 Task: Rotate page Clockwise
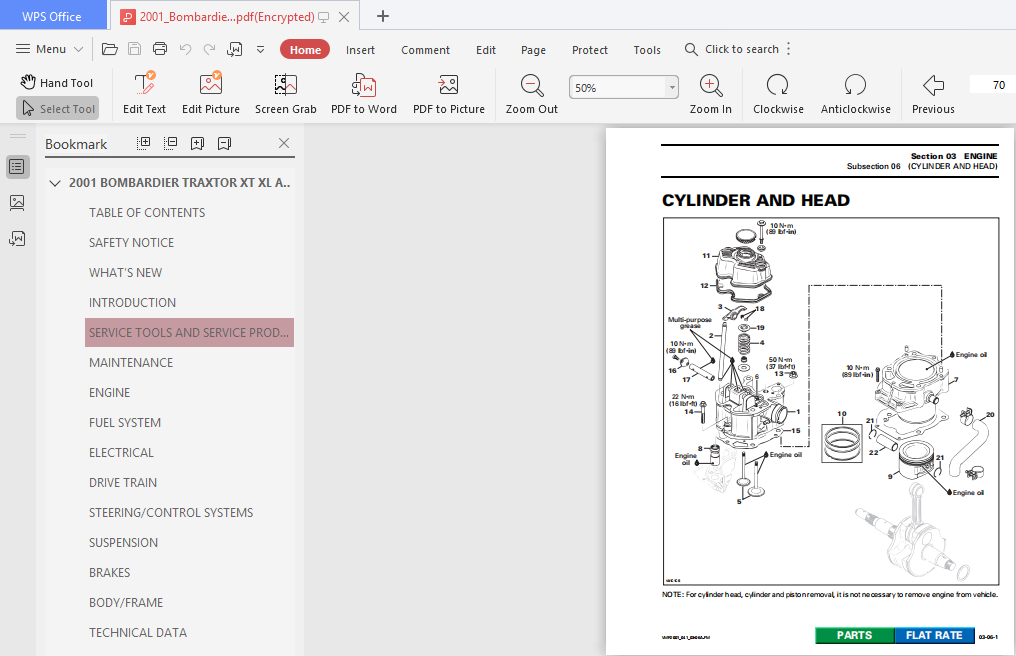pos(778,93)
